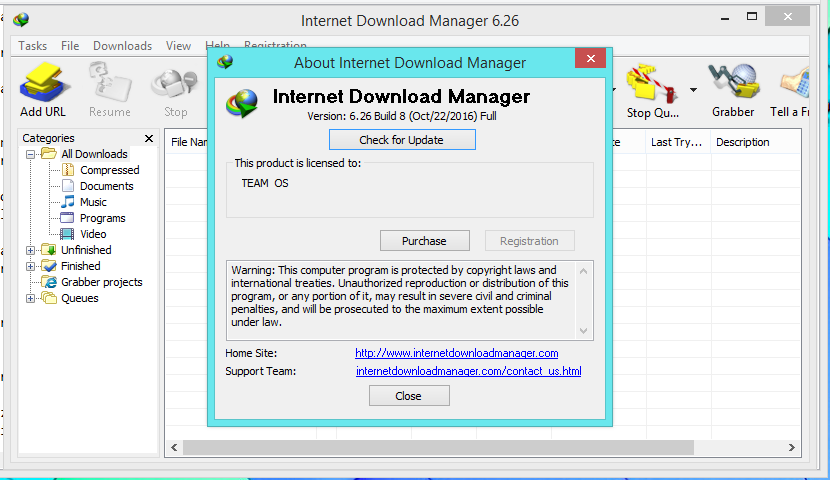
Task: Click the Stop Queue toolbar icon
Action: click(x=653, y=84)
